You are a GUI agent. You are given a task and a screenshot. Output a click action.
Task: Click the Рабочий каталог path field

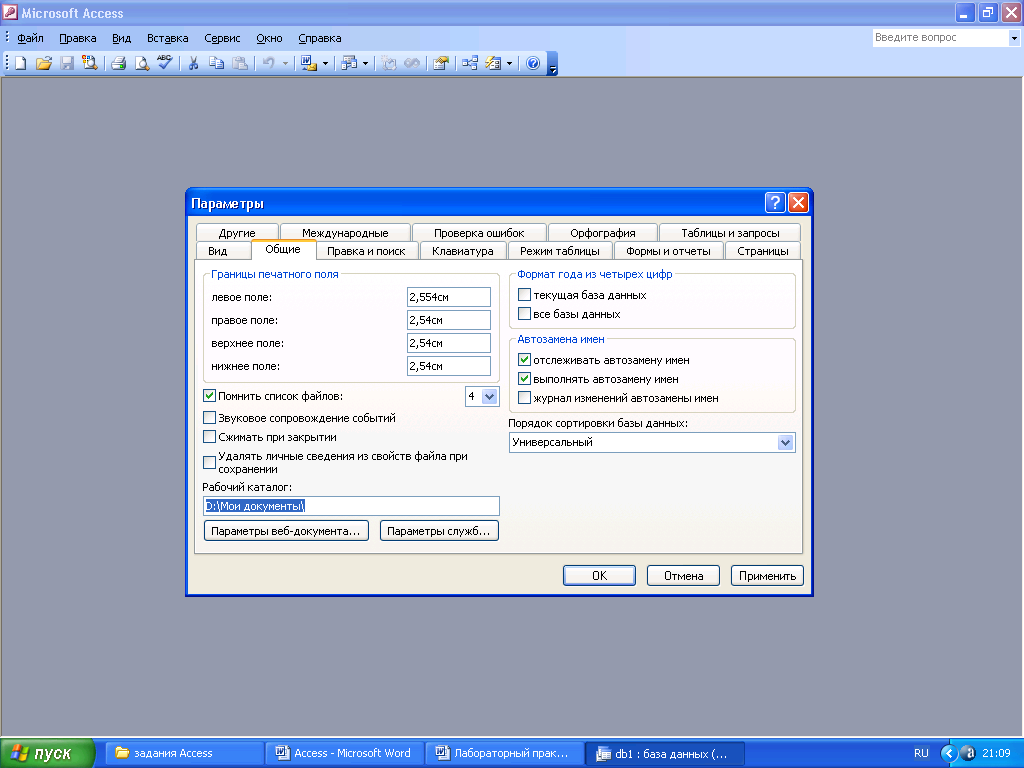[x=351, y=506]
